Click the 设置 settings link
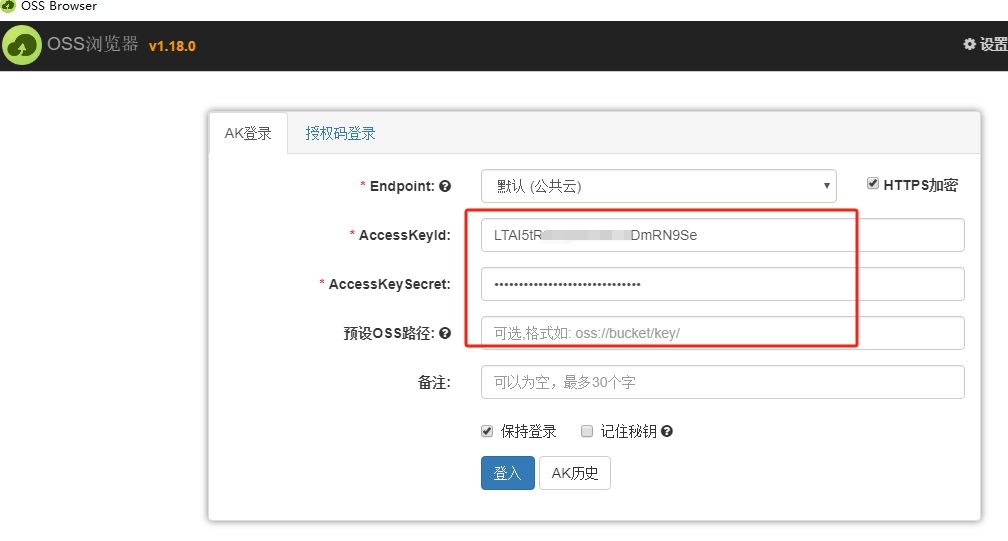The height and width of the screenshot is (541, 1008). (x=993, y=44)
